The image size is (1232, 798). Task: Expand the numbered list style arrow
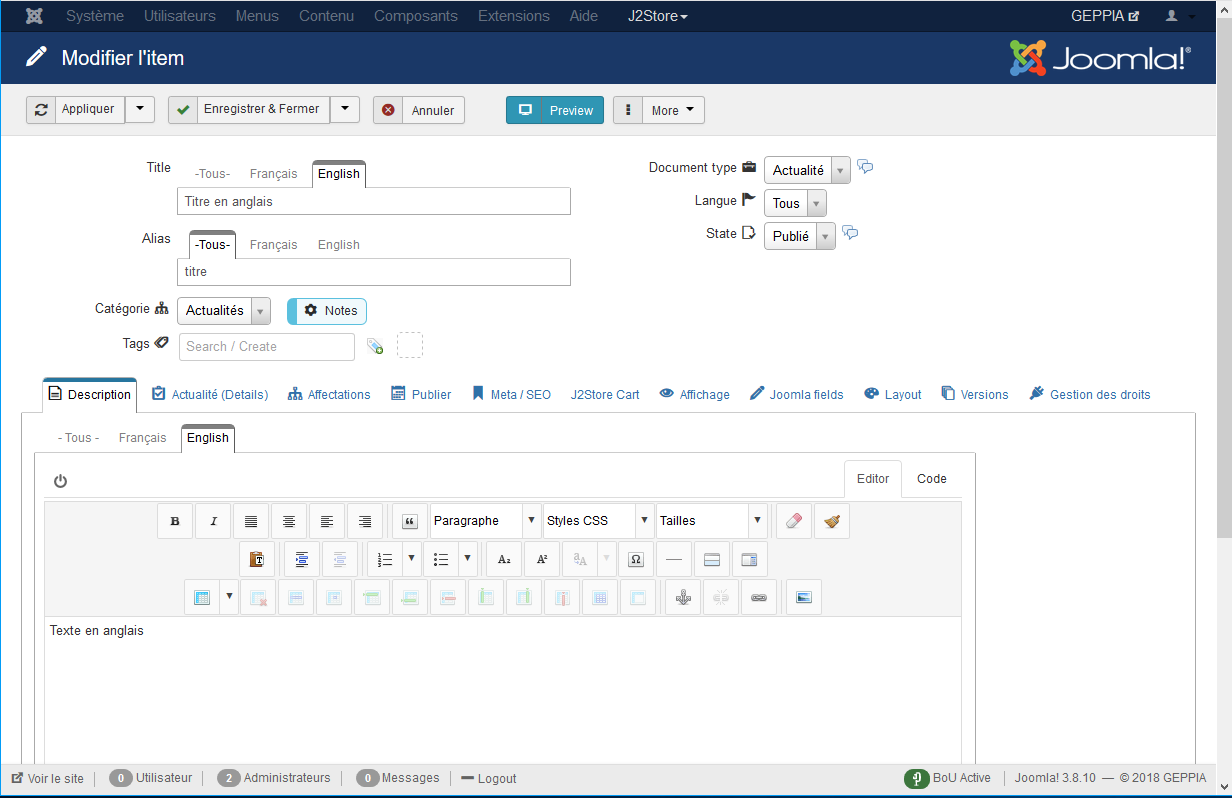411,560
